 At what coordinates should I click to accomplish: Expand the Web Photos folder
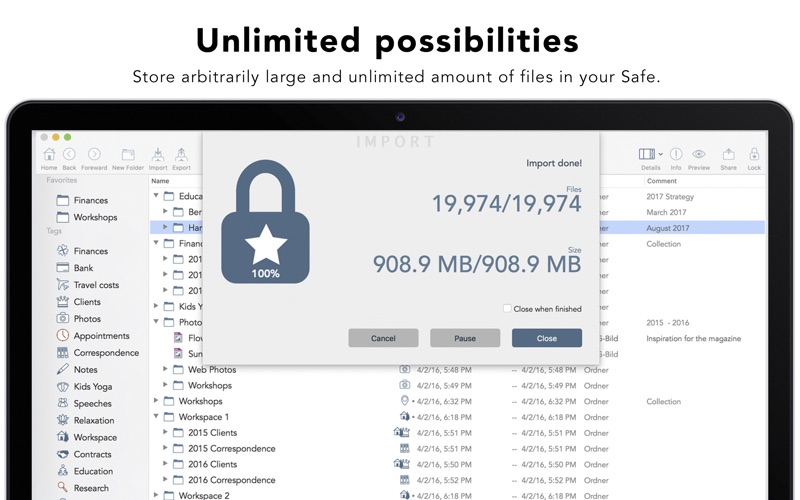pyautogui.click(x=166, y=369)
